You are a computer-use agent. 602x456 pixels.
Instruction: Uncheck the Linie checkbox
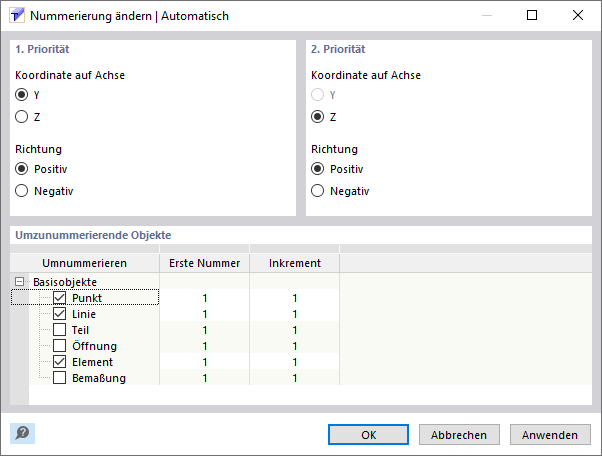pos(60,314)
